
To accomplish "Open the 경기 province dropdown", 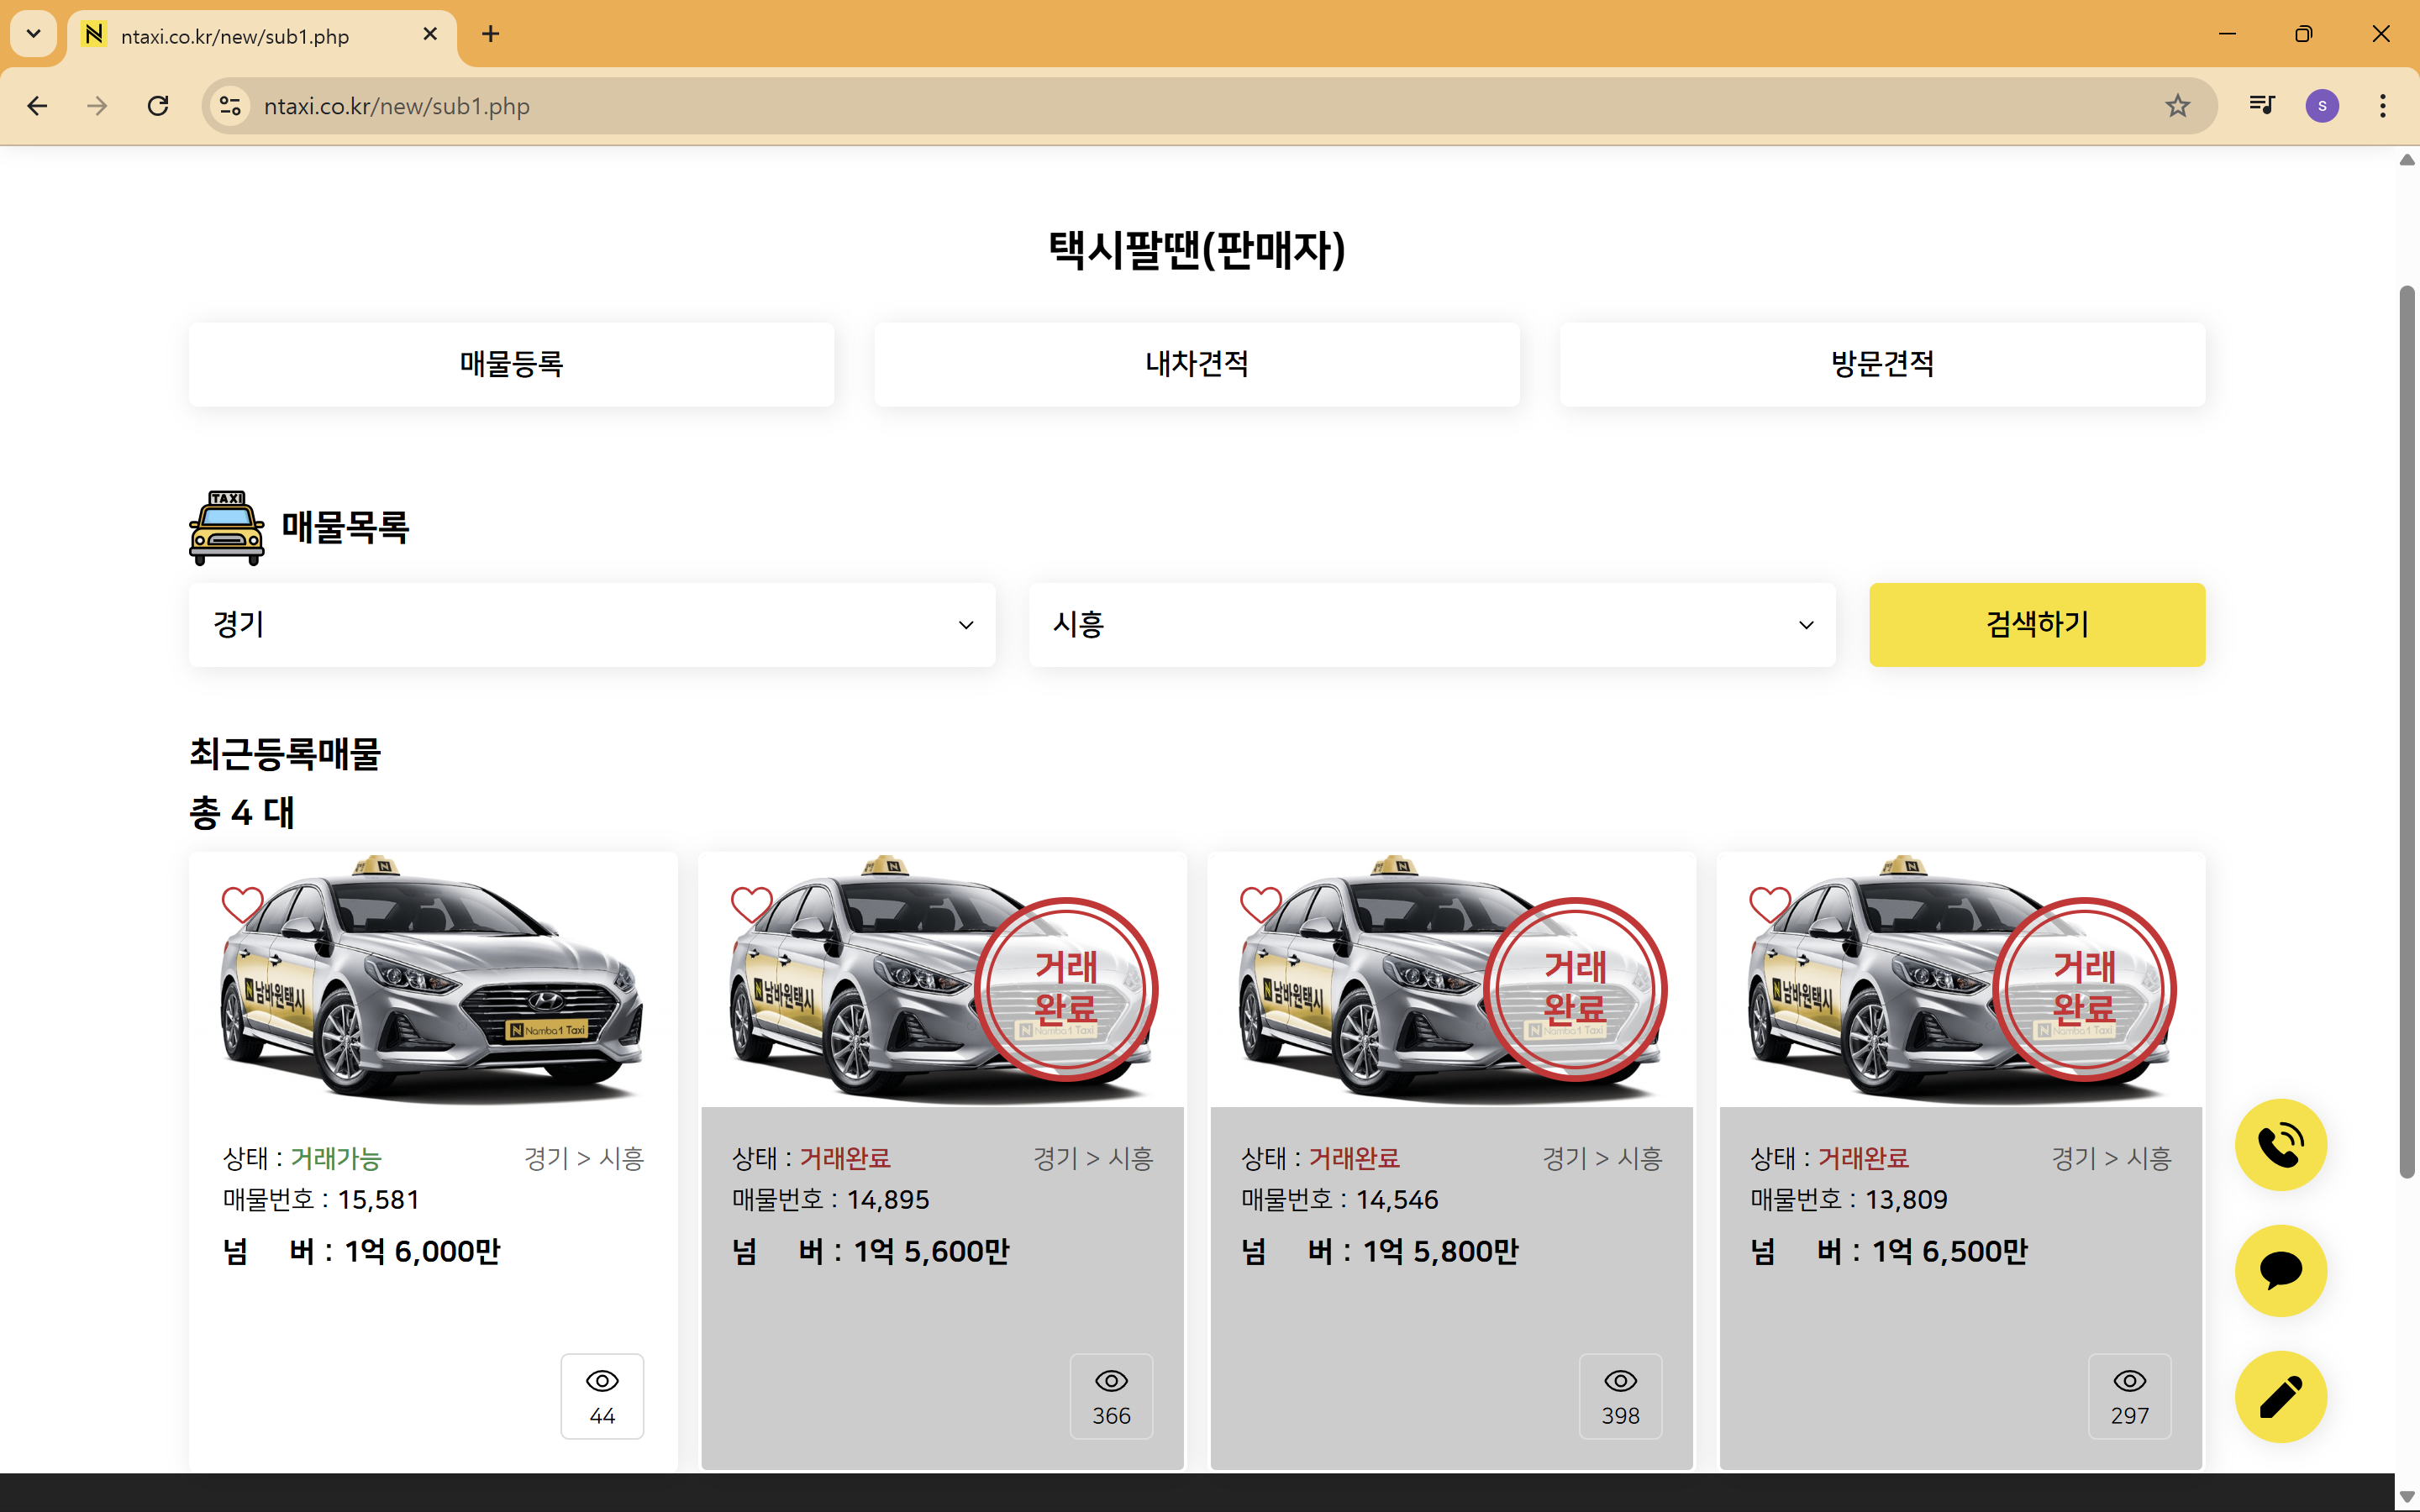I will coord(591,625).
